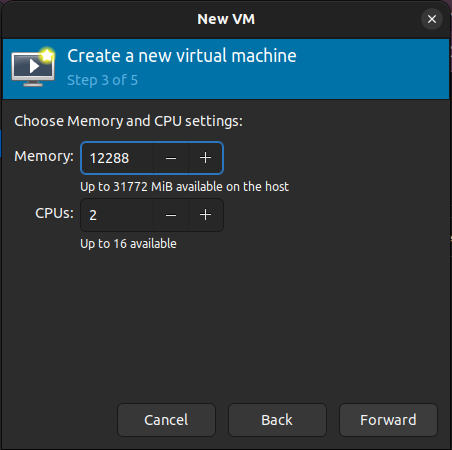Screen dimensions: 452x450
Task: Decrease the CPUs count with minus
Action: point(171,215)
